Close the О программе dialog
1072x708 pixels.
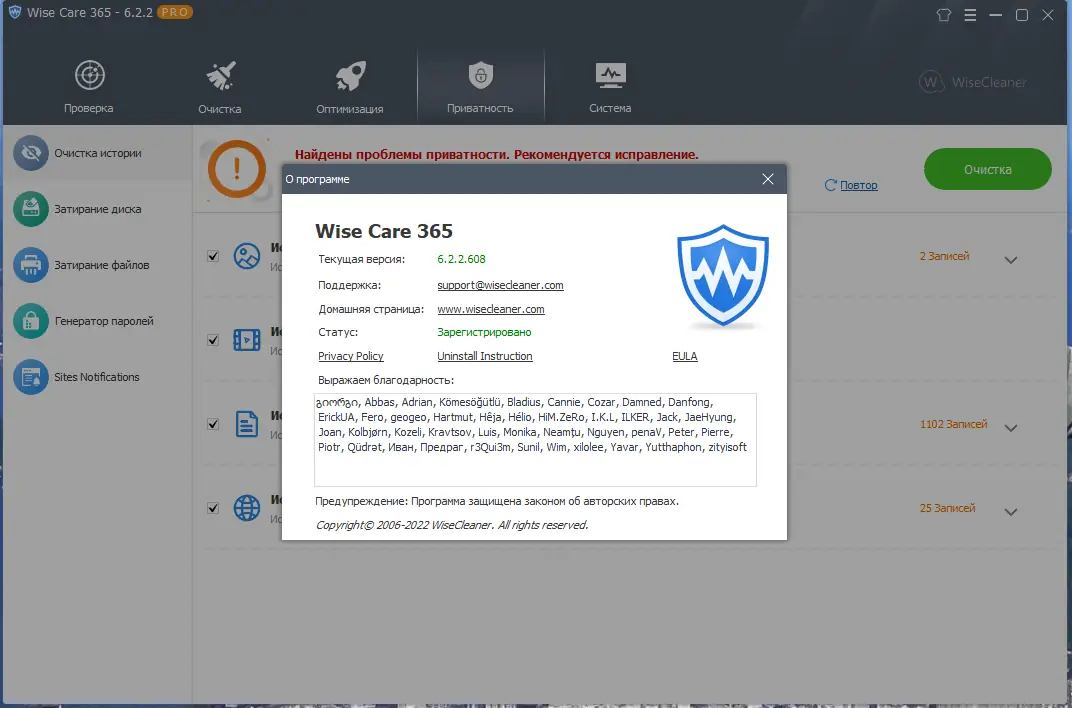pos(768,179)
